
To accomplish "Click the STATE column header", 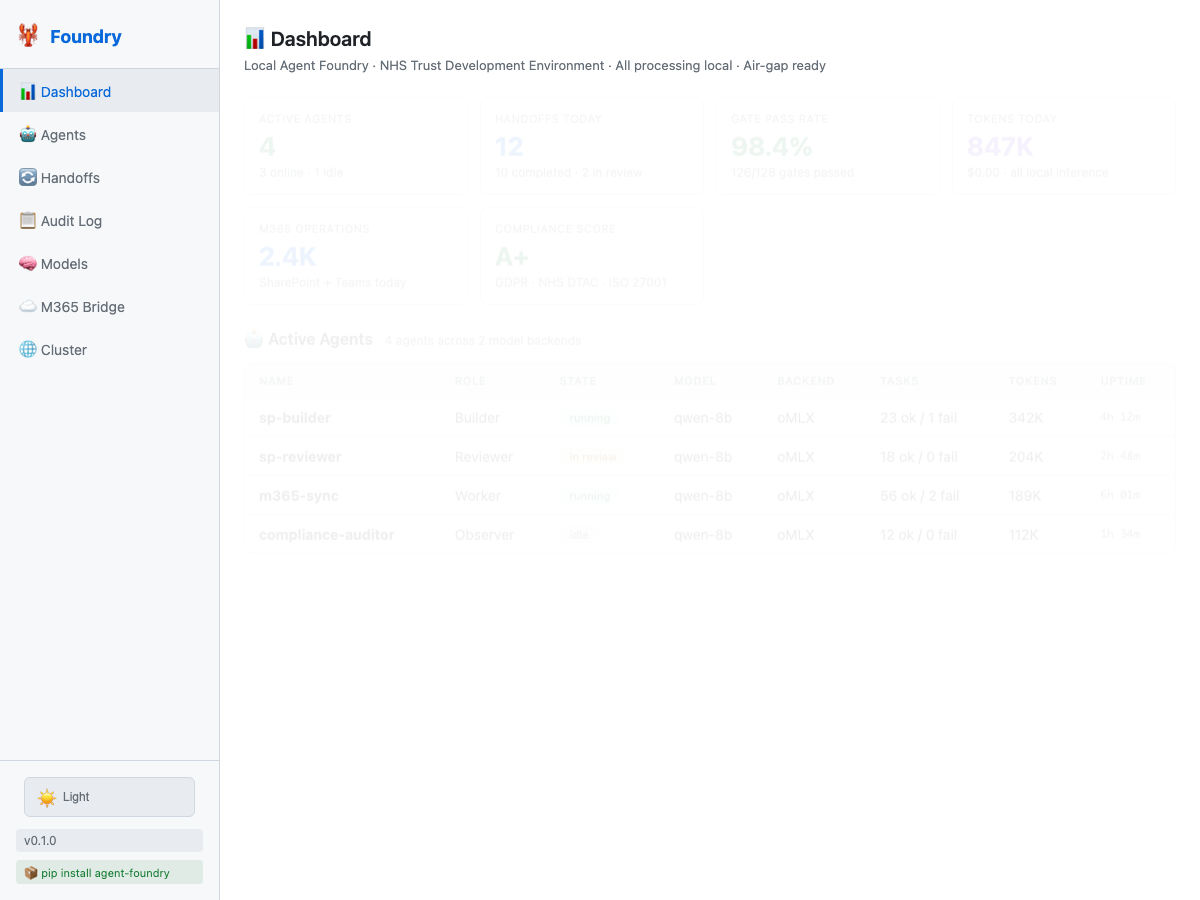I will click(x=578, y=381).
